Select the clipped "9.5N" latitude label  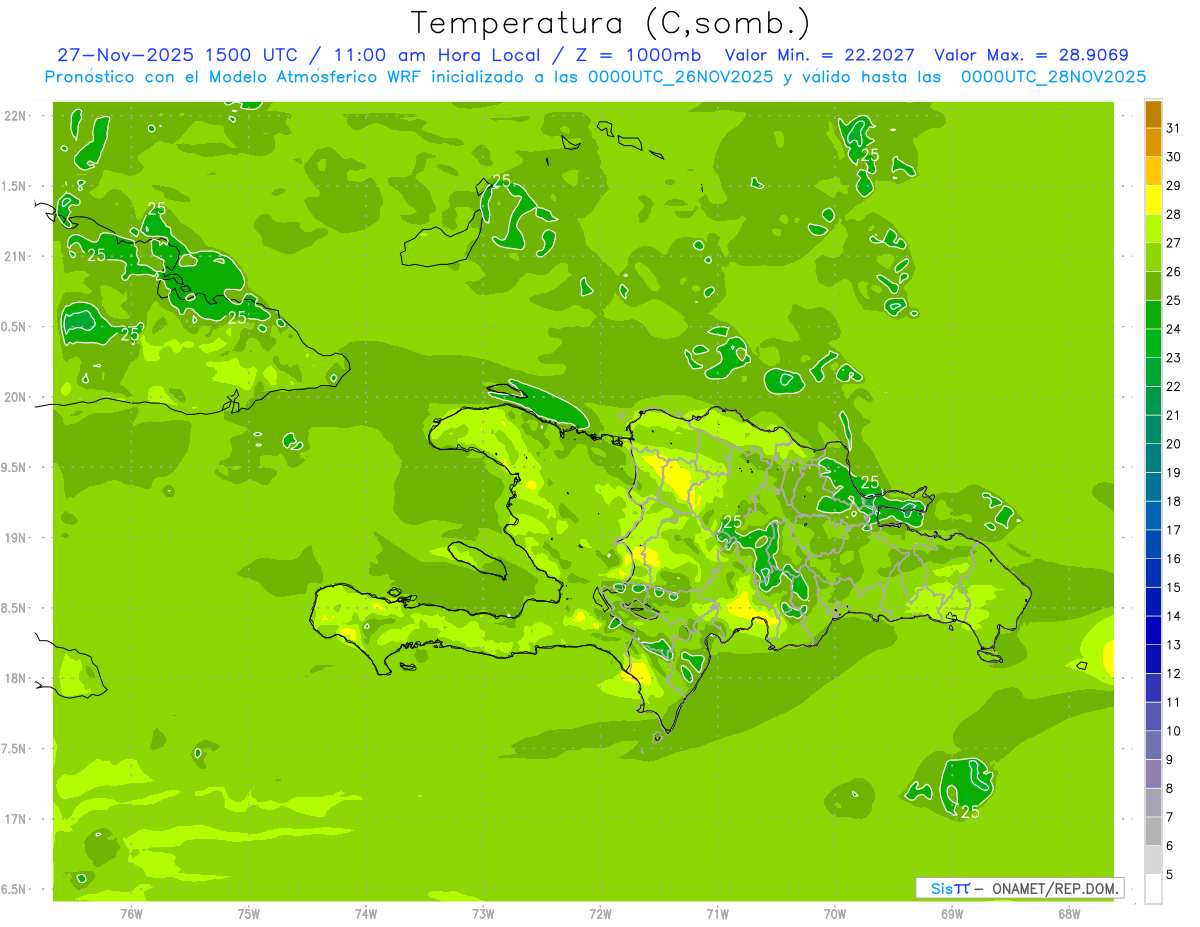[15, 467]
